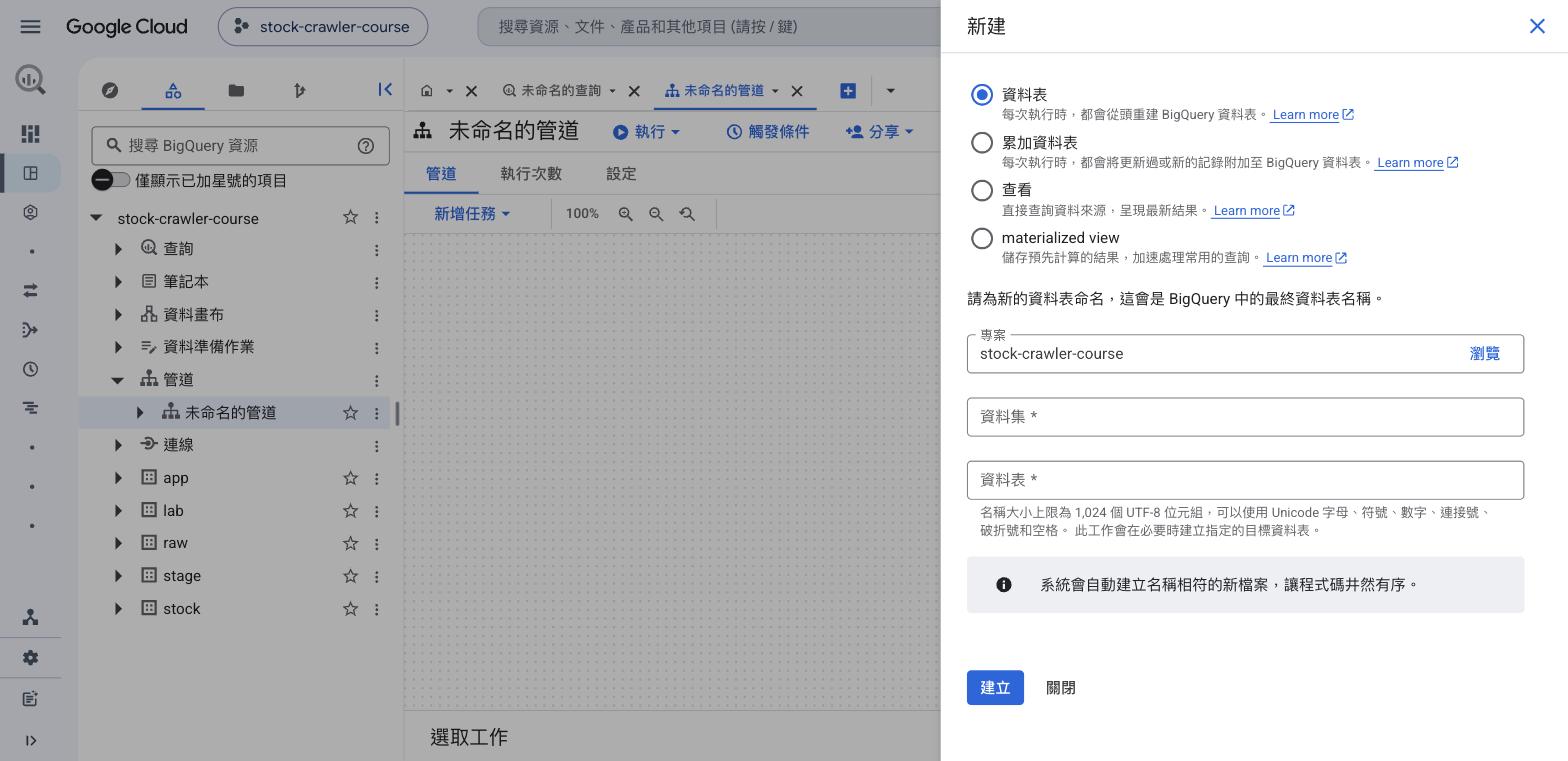Open data transfers arrows icon in sidebar
This screenshot has width=1568, height=761.
30,290
